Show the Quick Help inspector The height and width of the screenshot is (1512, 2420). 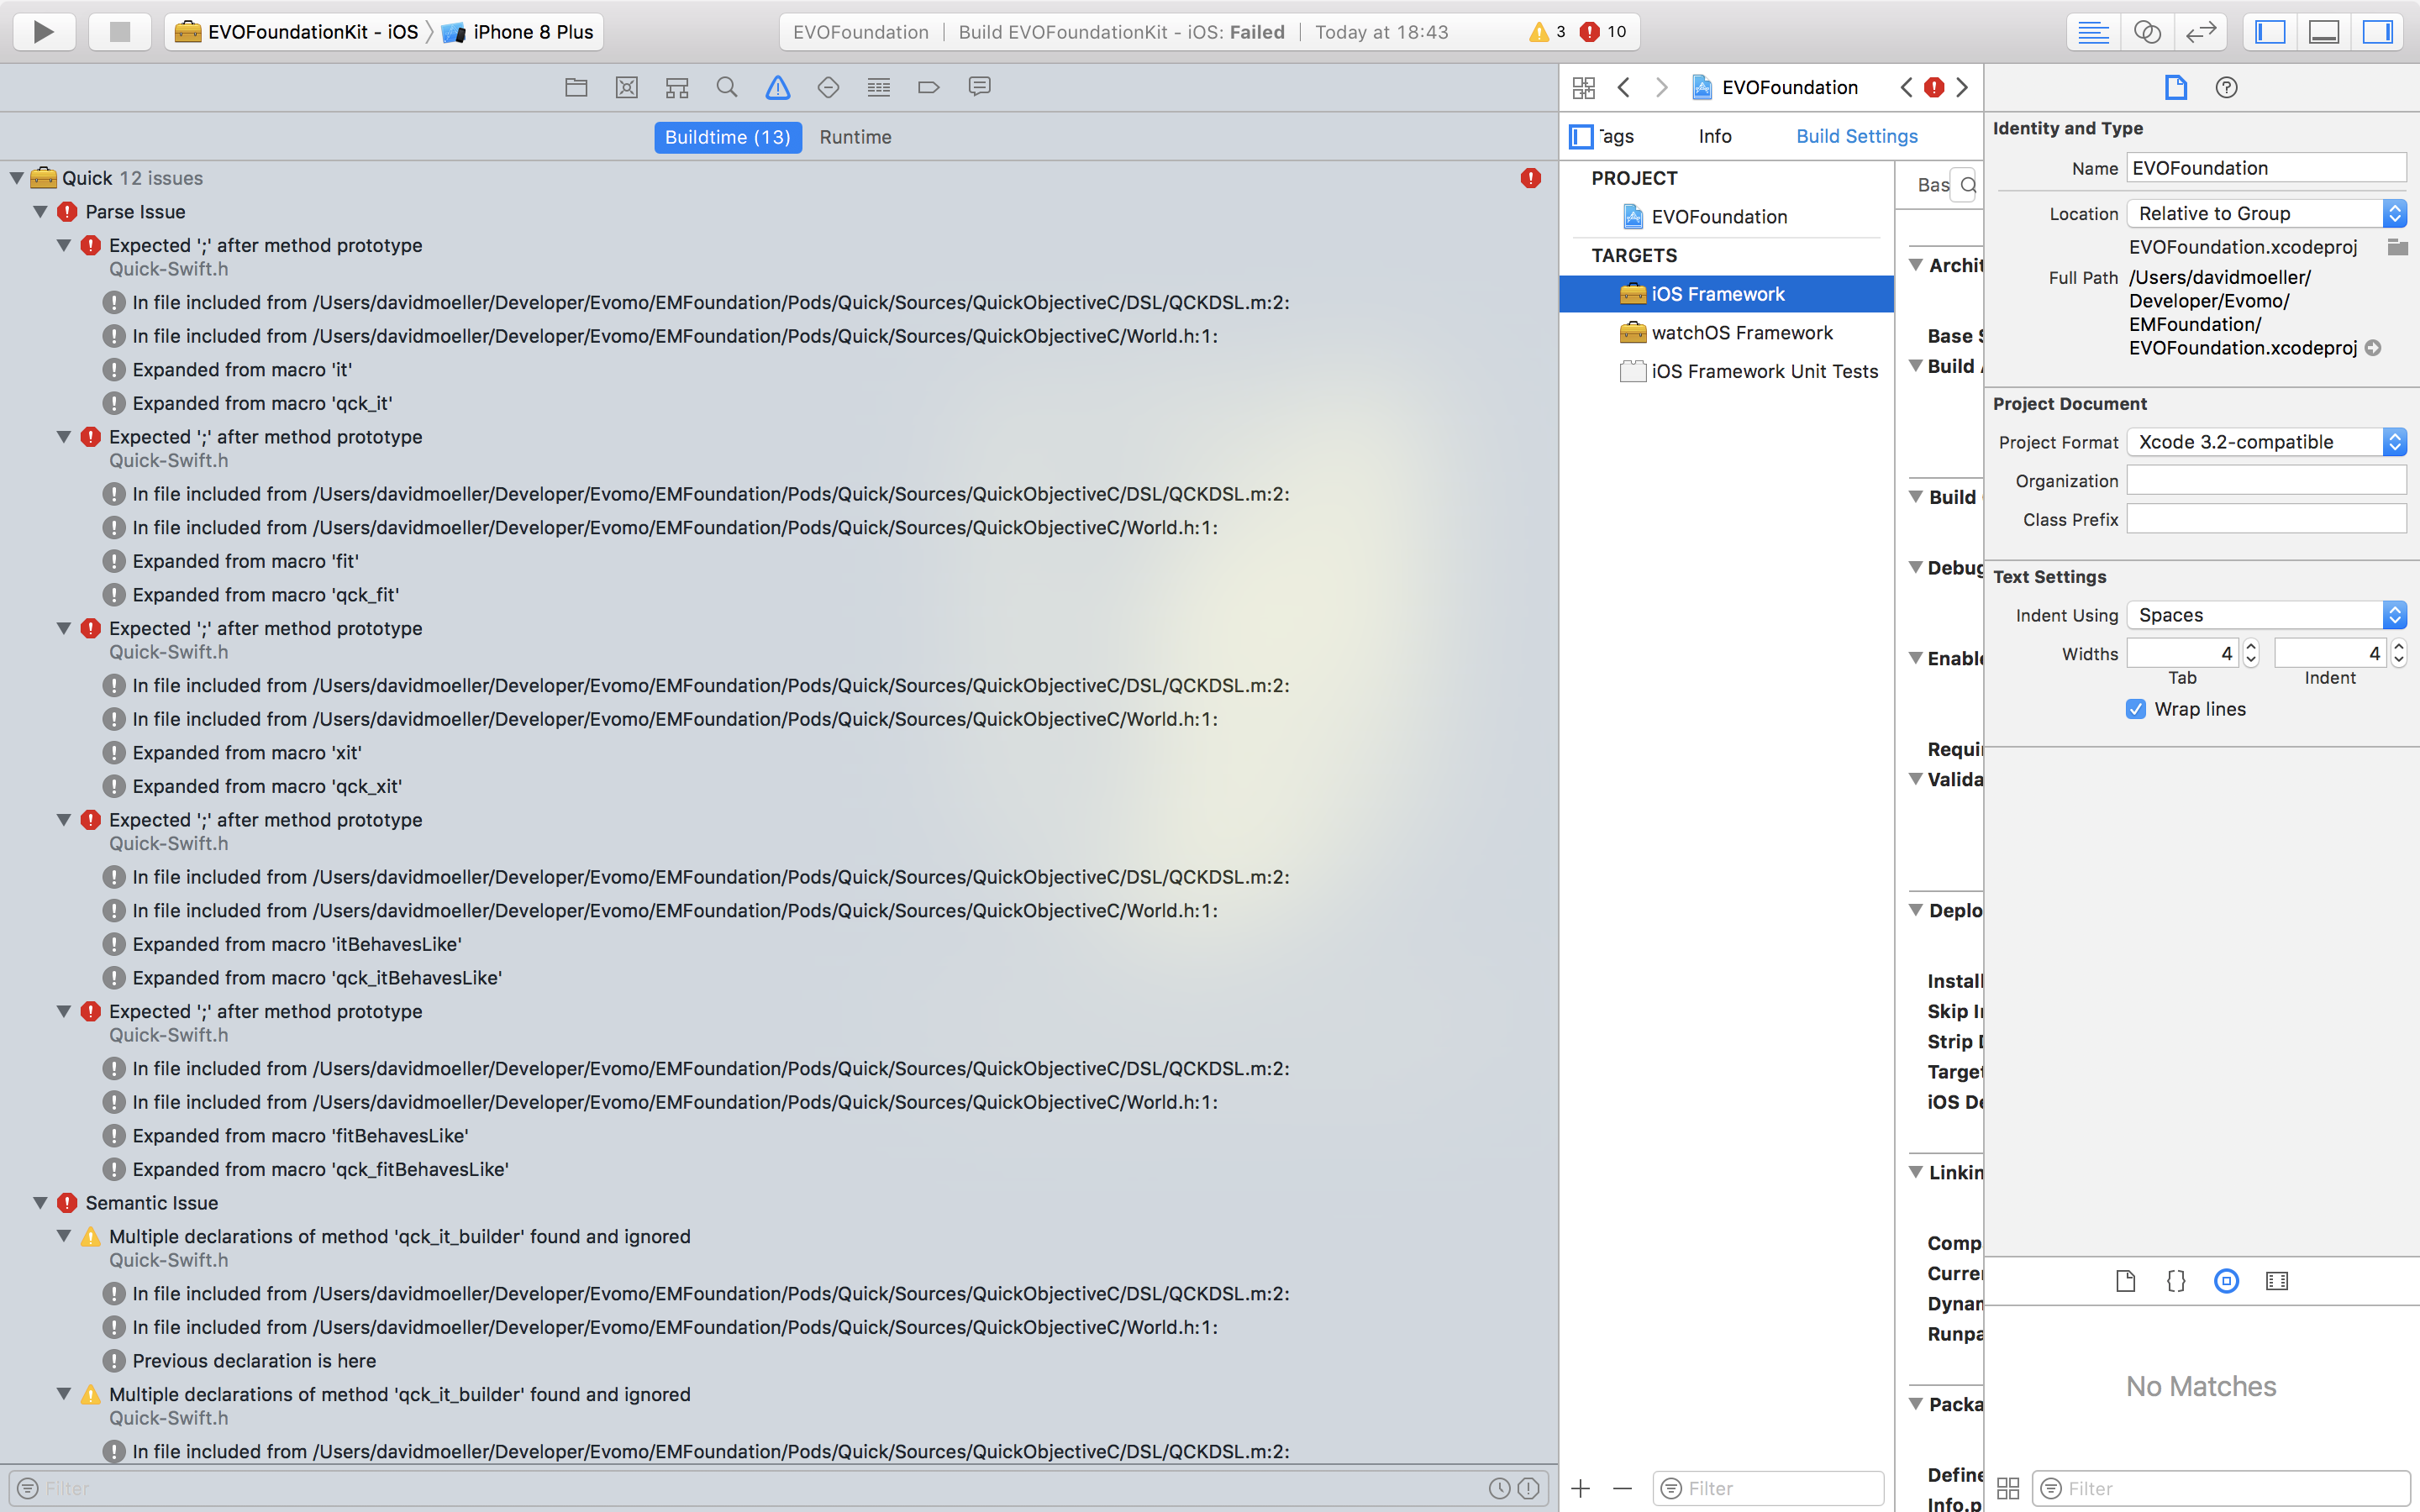2227,87
